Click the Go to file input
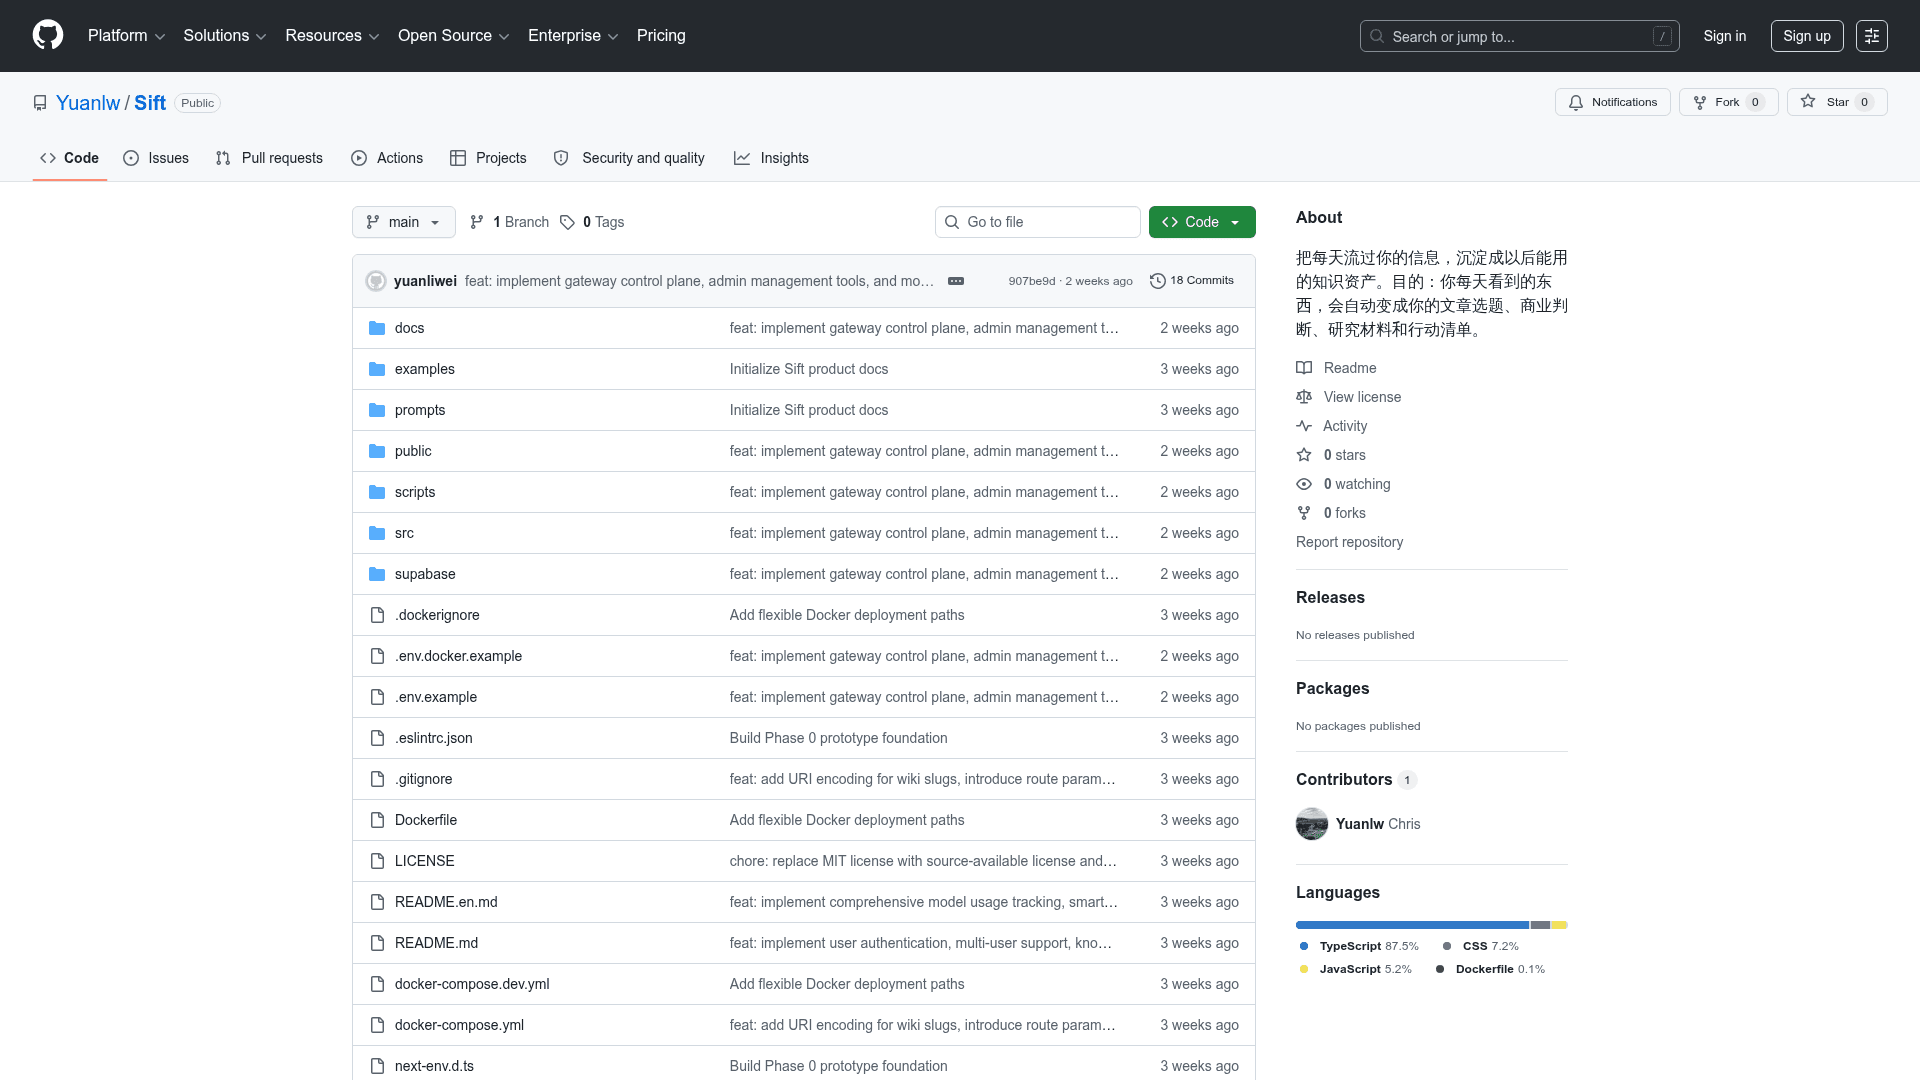This screenshot has width=1920, height=1080. 1038,222
